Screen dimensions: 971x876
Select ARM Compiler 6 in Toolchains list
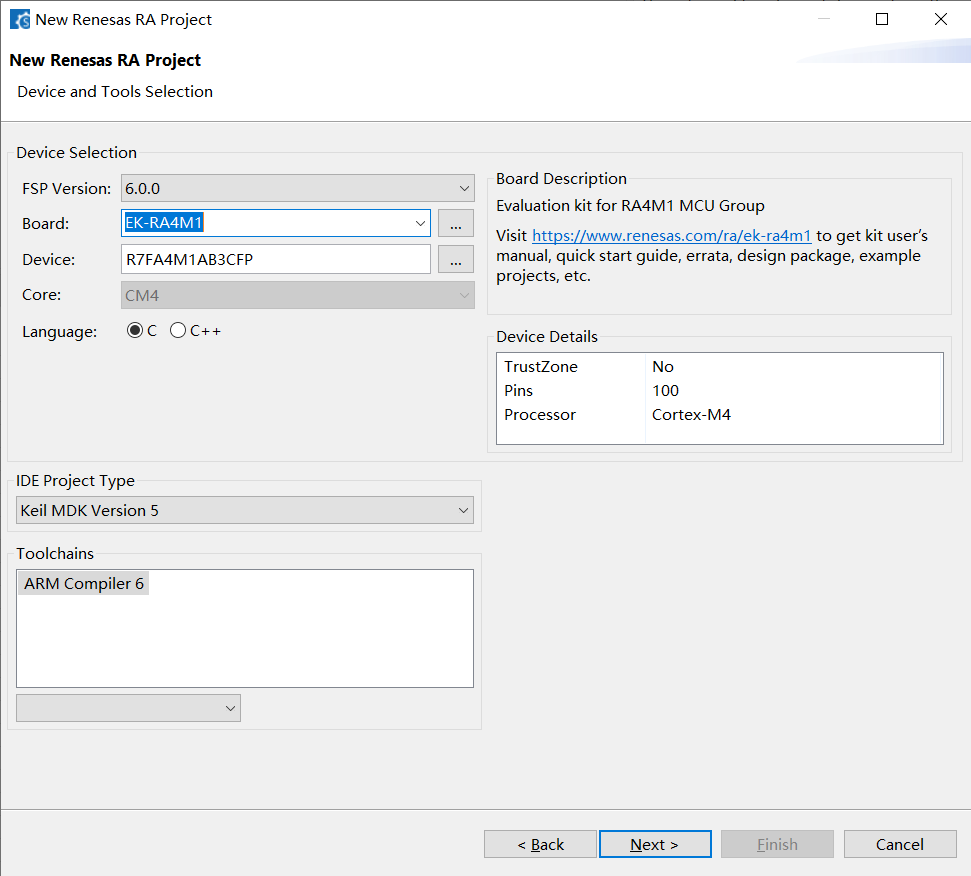(85, 584)
